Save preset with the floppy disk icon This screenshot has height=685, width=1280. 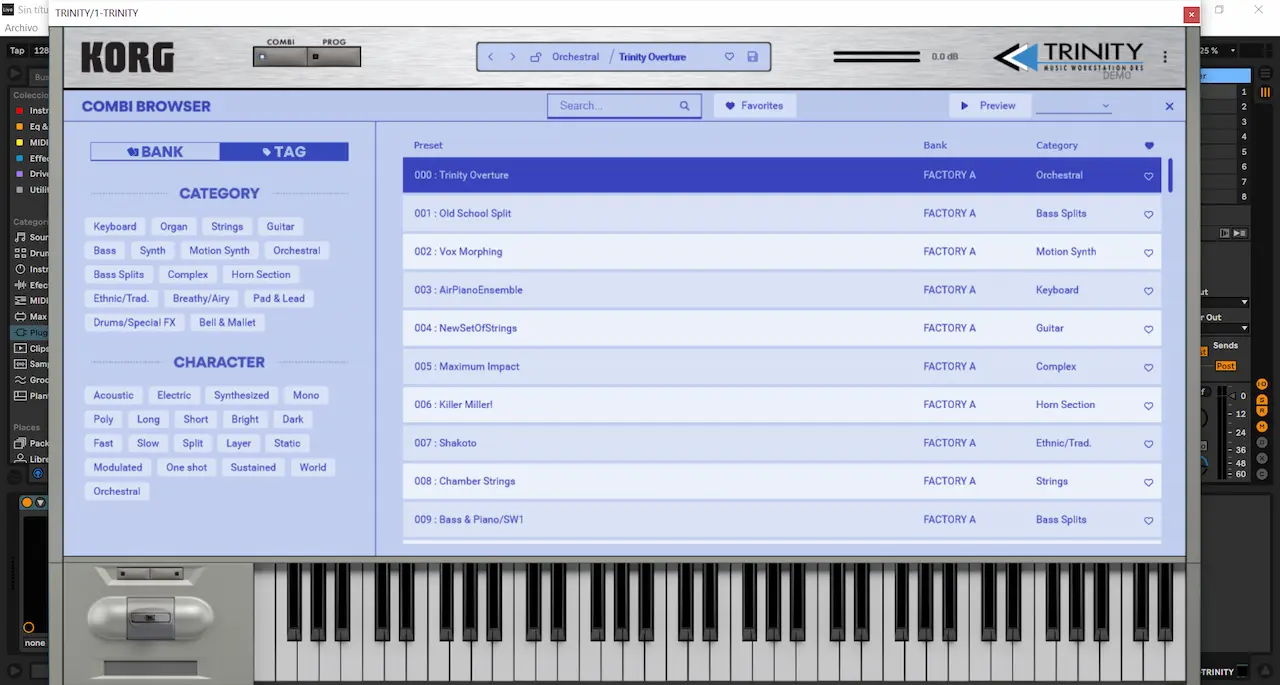click(752, 57)
